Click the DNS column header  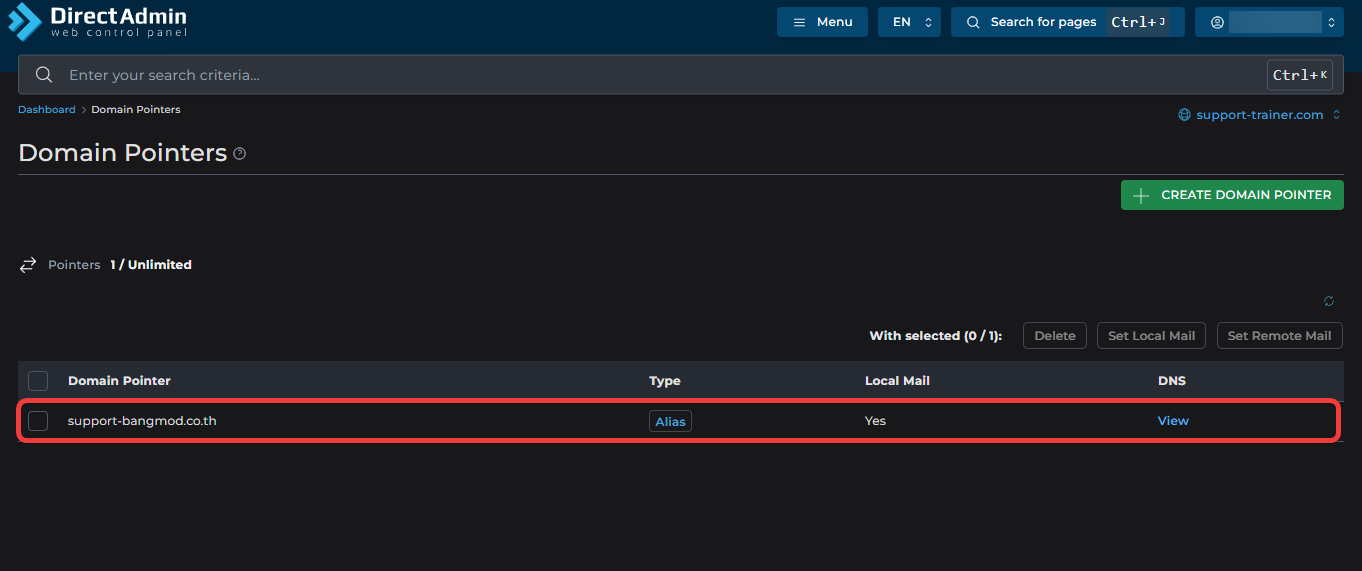(1172, 381)
